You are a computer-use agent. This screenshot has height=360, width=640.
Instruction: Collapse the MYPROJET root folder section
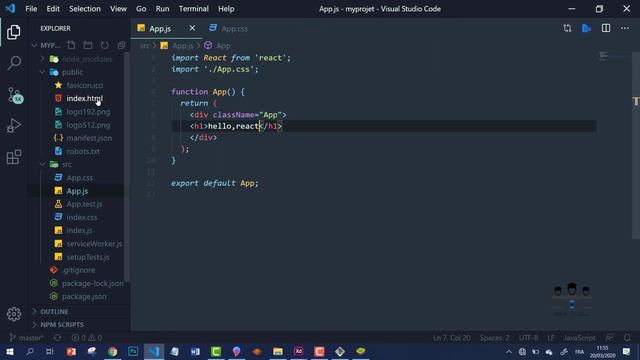(x=46, y=45)
